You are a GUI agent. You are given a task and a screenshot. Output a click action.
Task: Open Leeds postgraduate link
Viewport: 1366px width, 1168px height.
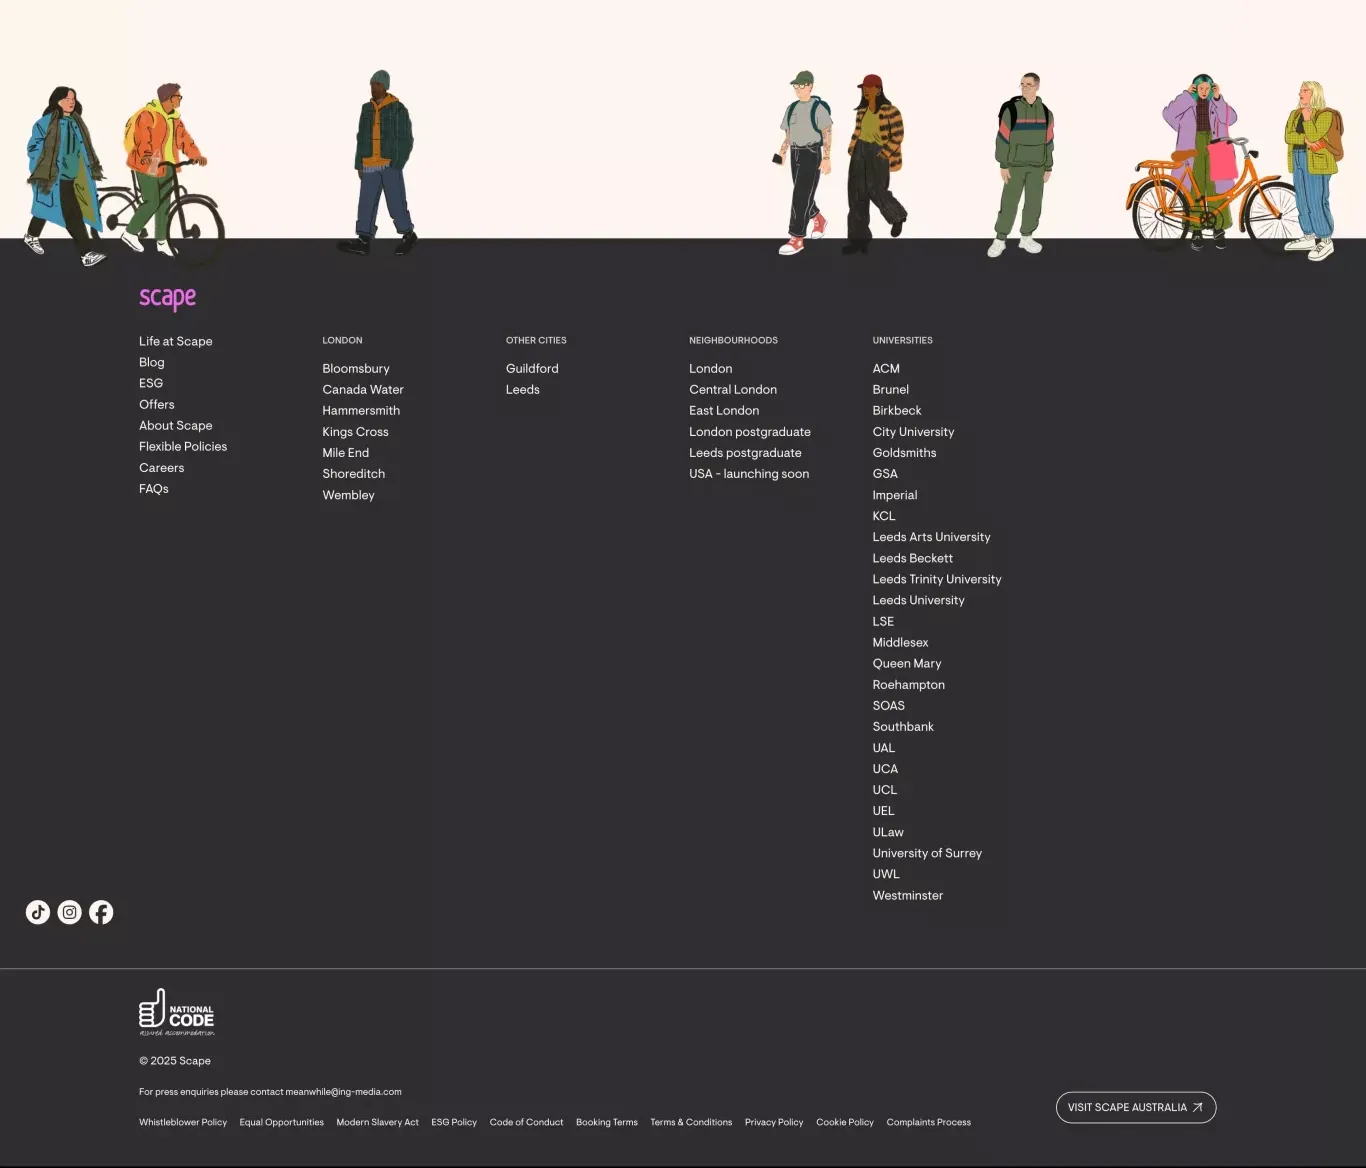745,452
